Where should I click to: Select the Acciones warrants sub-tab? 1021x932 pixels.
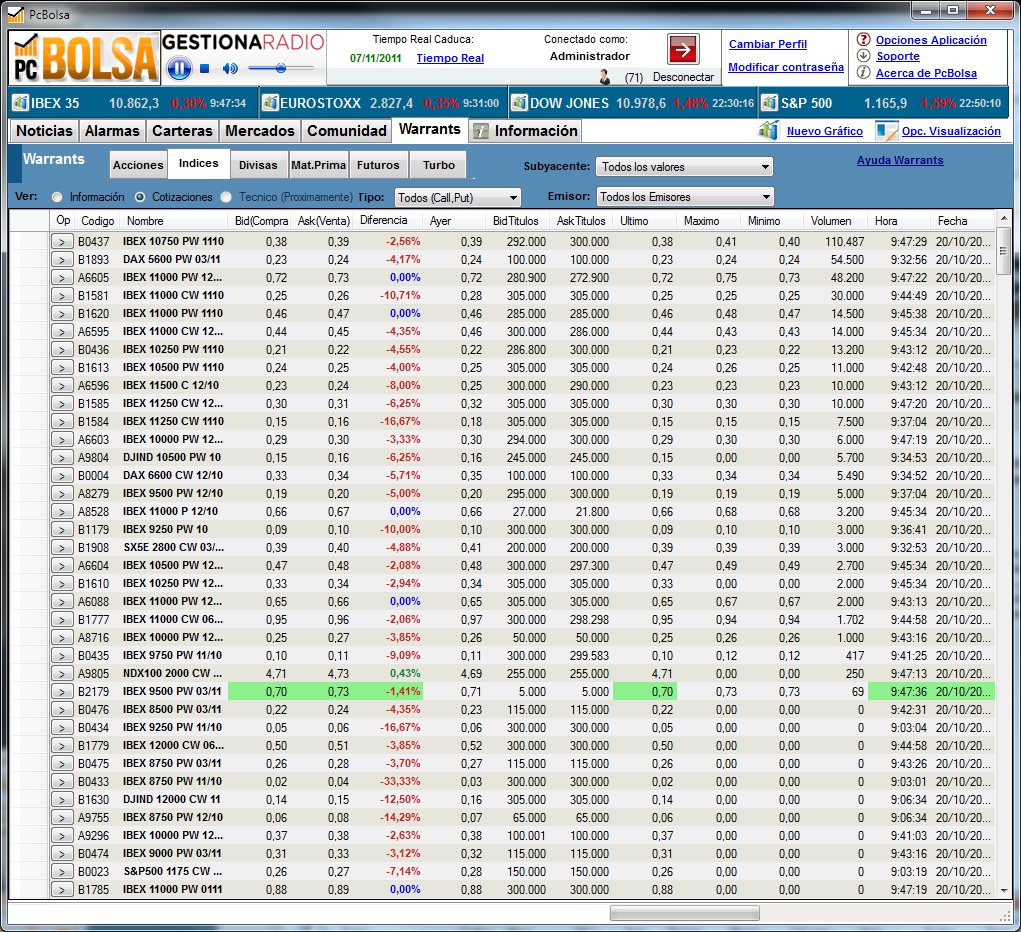pos(138,165)
